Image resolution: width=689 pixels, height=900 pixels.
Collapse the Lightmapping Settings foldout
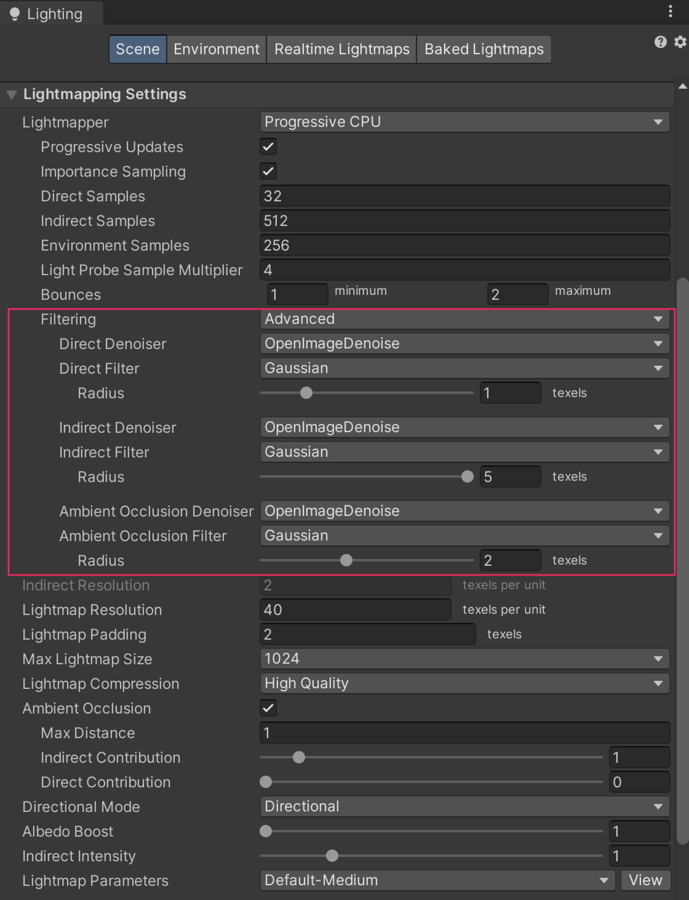(10, 94)
